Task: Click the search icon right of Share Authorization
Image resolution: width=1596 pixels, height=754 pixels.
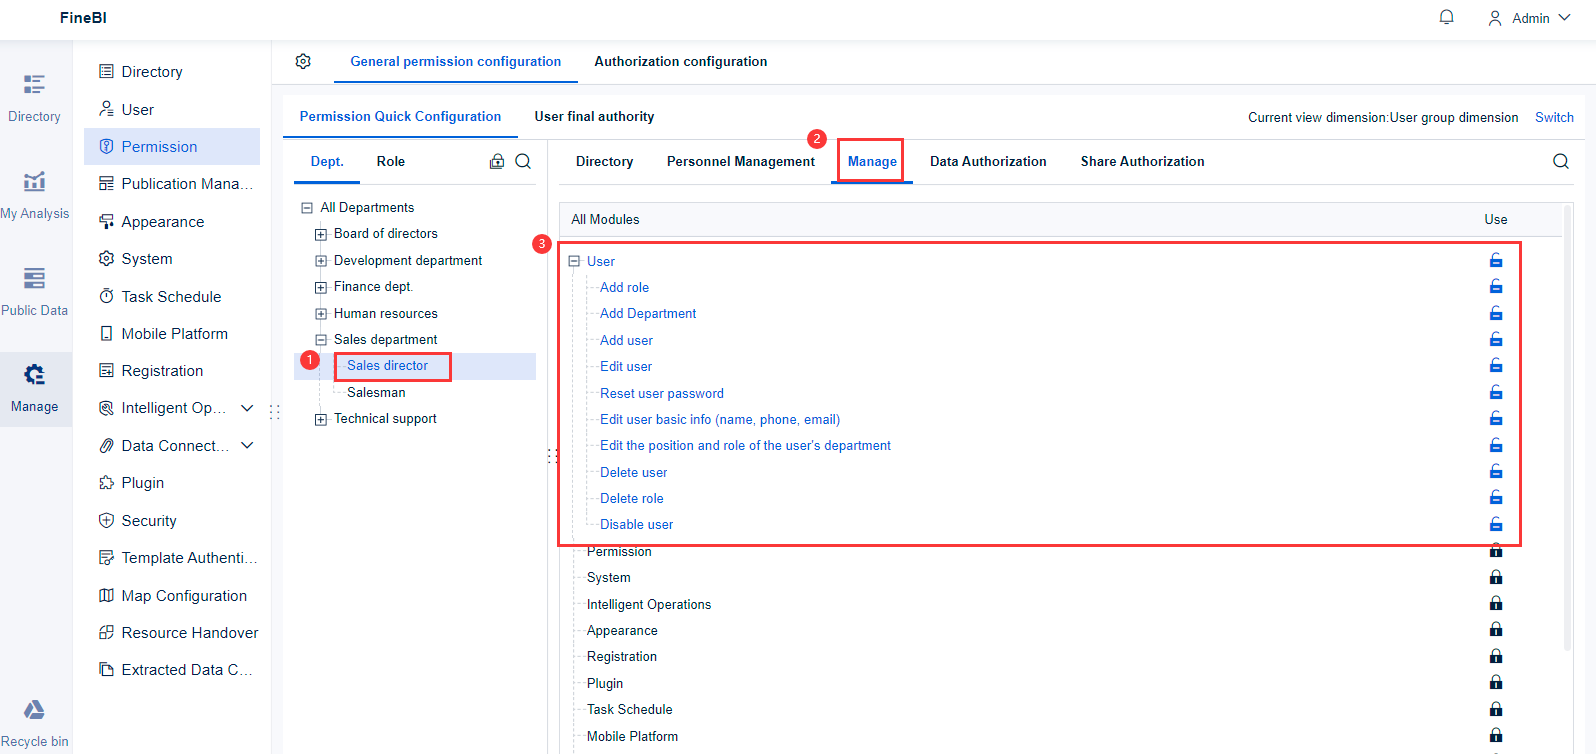Action: click(x=1560, y=161)
